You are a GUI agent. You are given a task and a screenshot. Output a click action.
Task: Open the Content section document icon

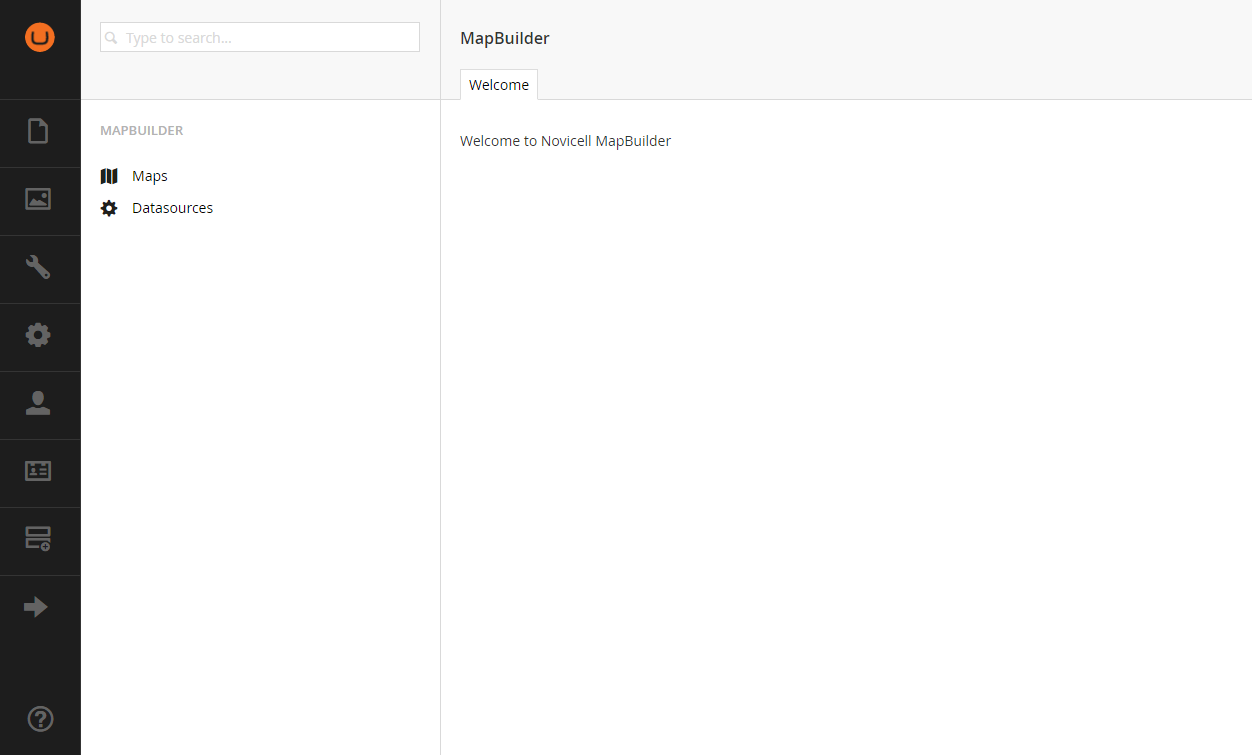coord(38,131)
